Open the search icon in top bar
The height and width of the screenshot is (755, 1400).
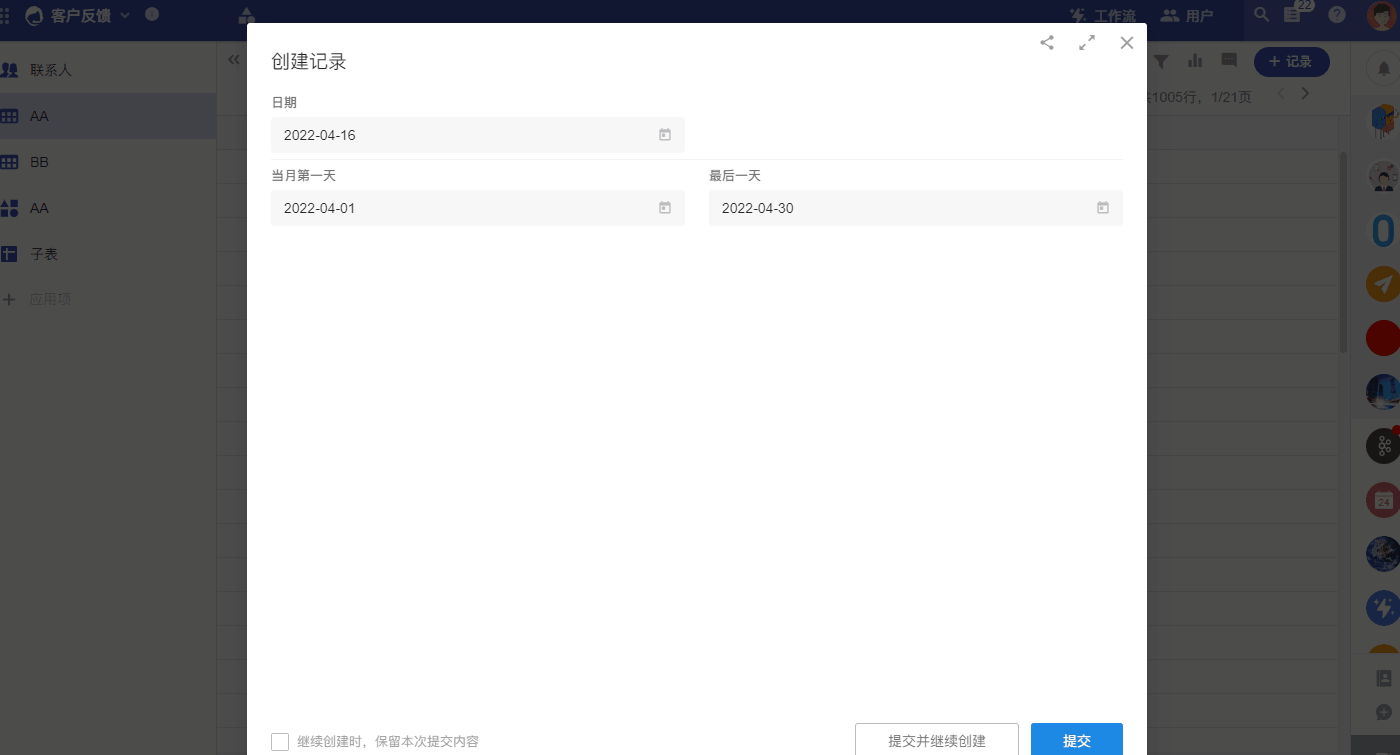[x=1262, y=15]
